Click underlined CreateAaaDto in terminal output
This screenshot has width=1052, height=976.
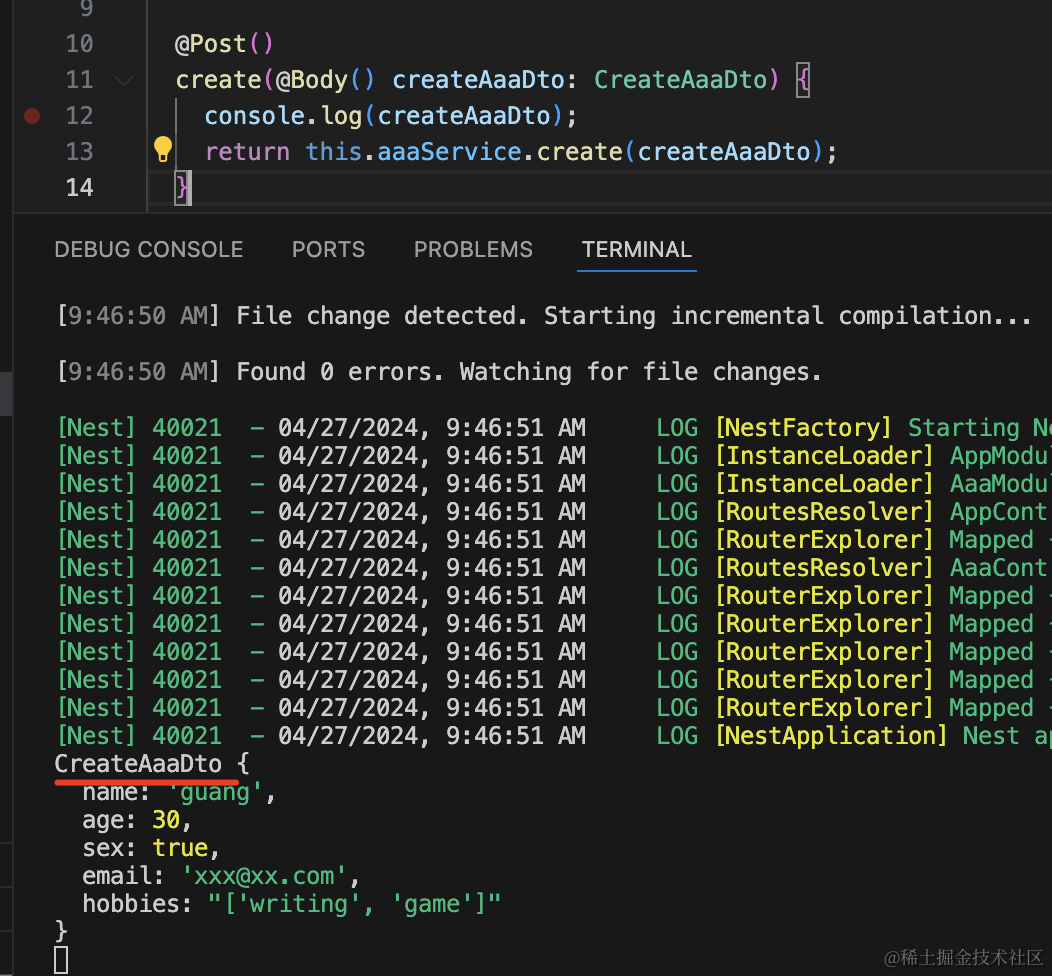(138, 765)
